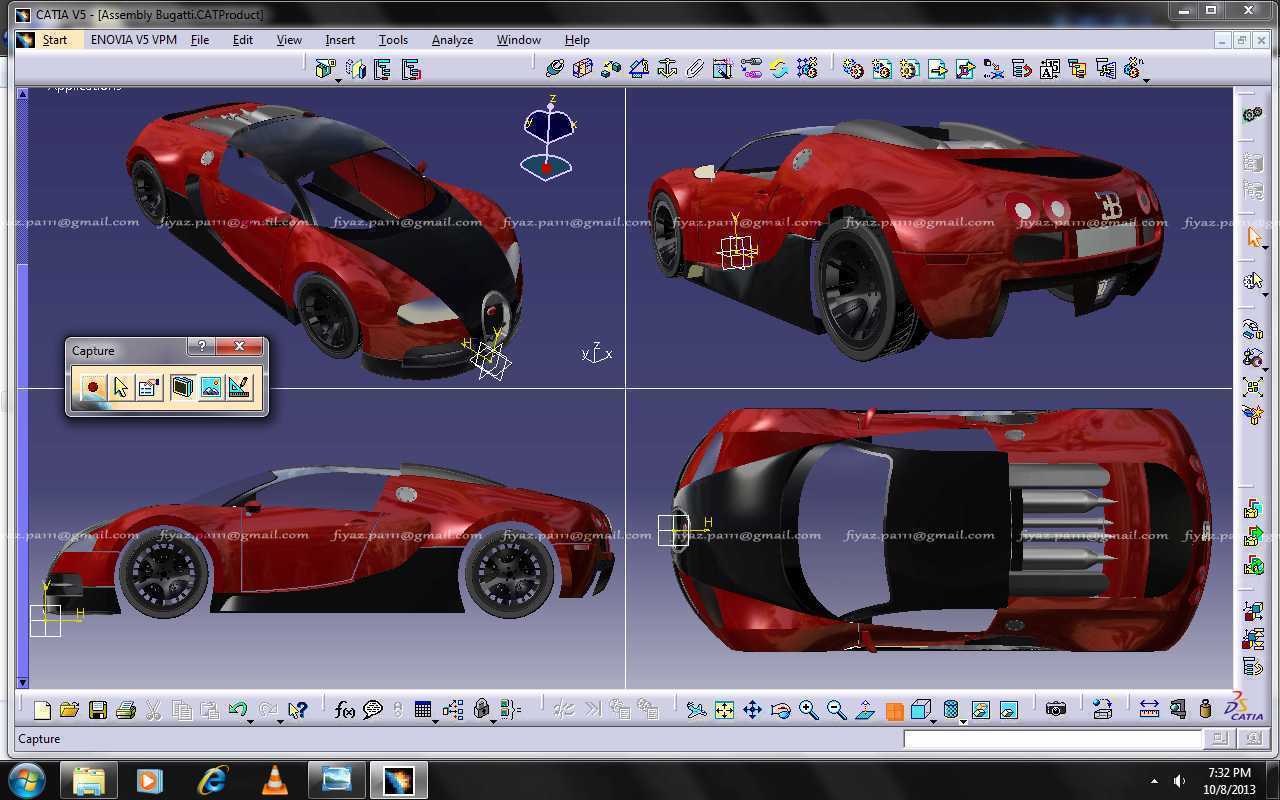1280x800 pixels.
Task: Open Windows Explorer from the taskbar
Action: (88, 780)
